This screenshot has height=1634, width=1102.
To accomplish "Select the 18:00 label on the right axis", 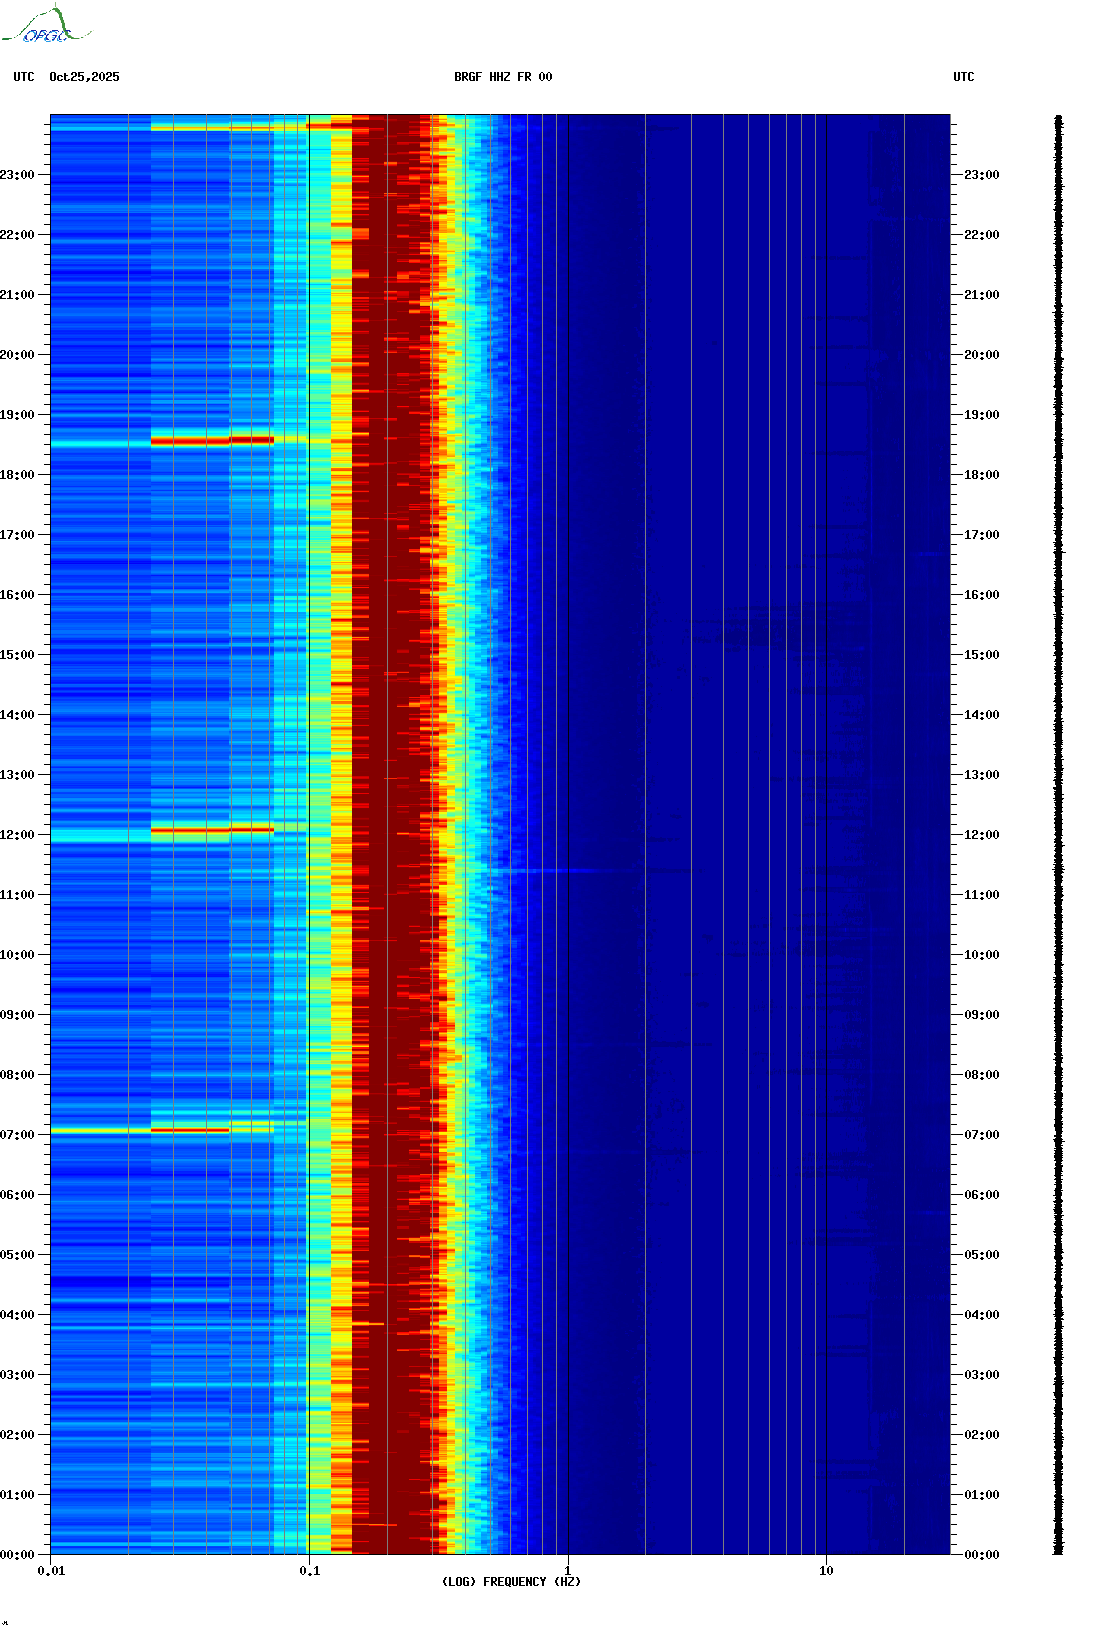I will tap(981, 475).
